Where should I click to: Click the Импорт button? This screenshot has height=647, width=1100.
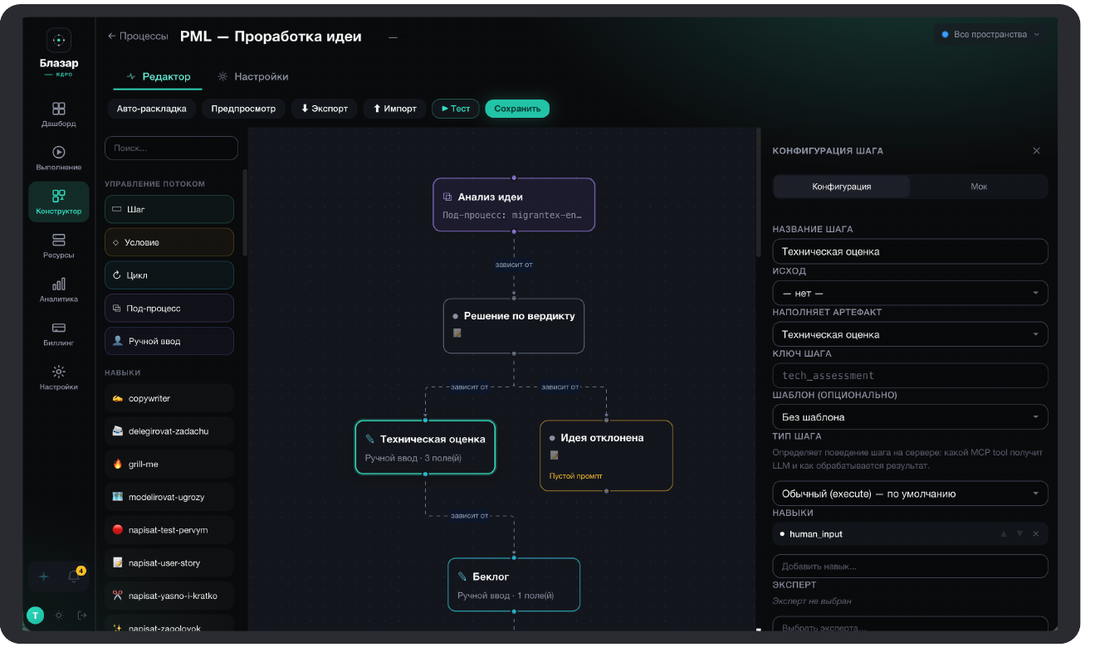click(x=395, y=109)
